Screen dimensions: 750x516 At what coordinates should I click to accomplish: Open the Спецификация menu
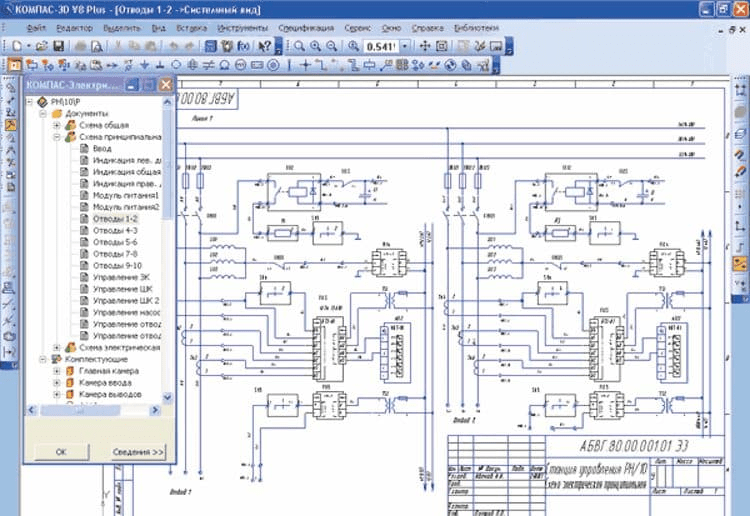(306, 28)
